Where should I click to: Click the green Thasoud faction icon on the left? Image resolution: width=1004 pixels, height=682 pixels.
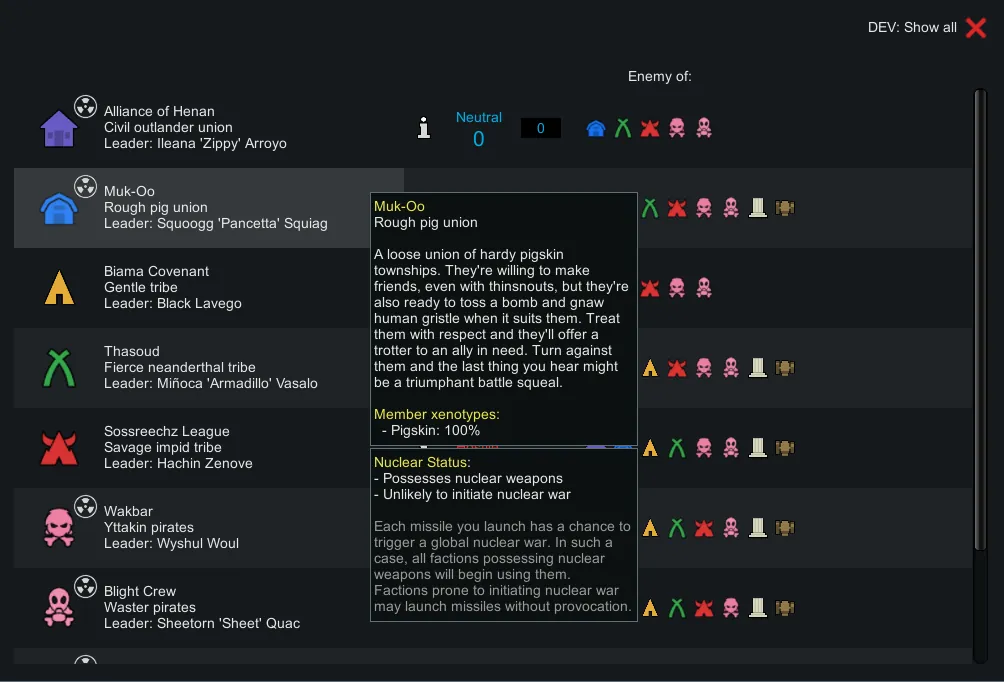click(59, 369)
